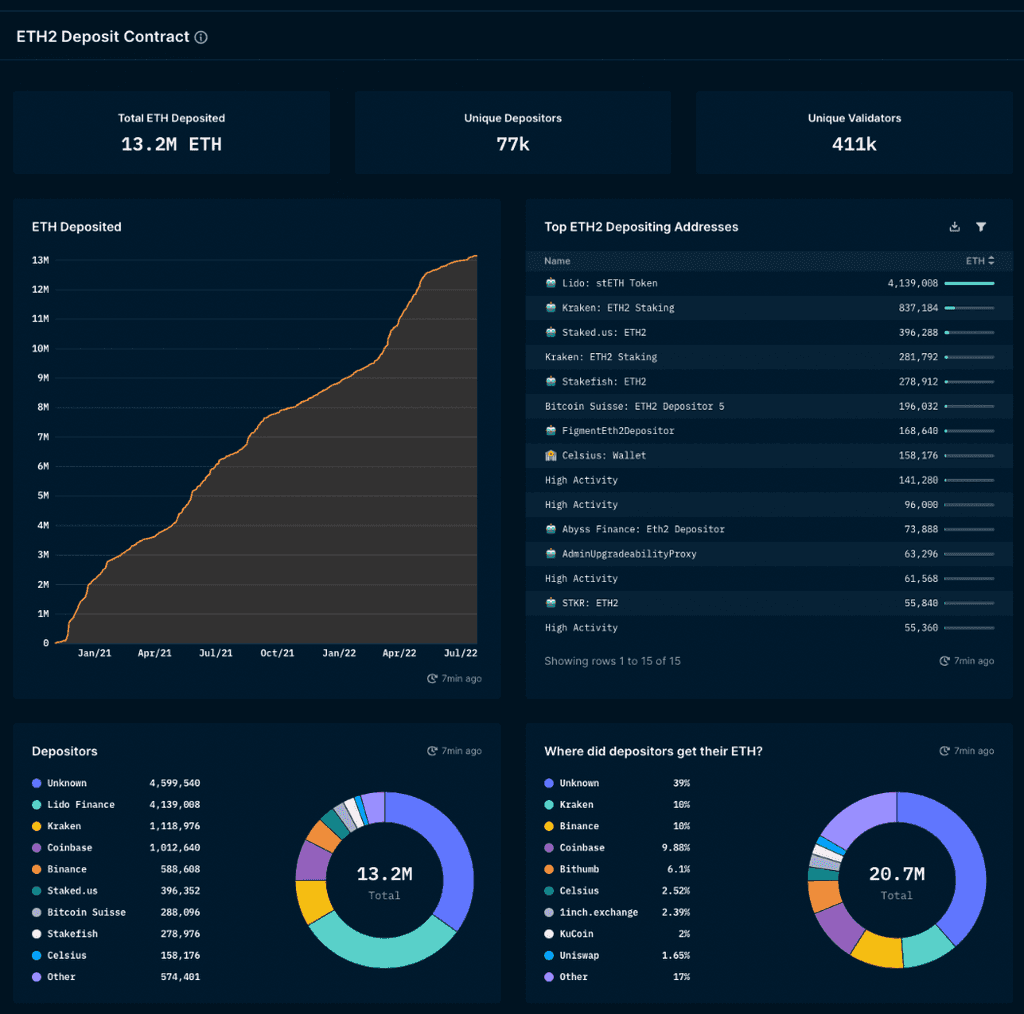Viewport: 1024px width, 1014px height.
Task: Select the Stakefish legend swatch
Action: pos(37,934)
